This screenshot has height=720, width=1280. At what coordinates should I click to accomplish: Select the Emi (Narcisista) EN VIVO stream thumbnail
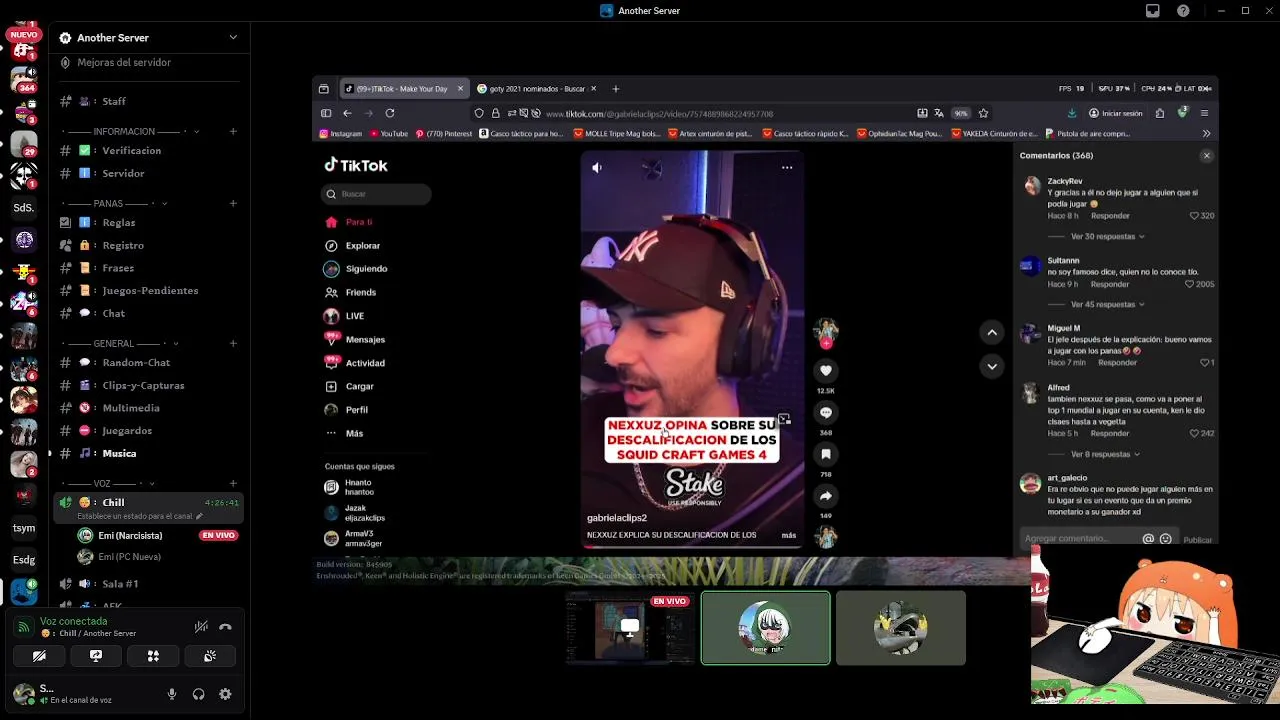pyautogui.click(x=630, y=628)
